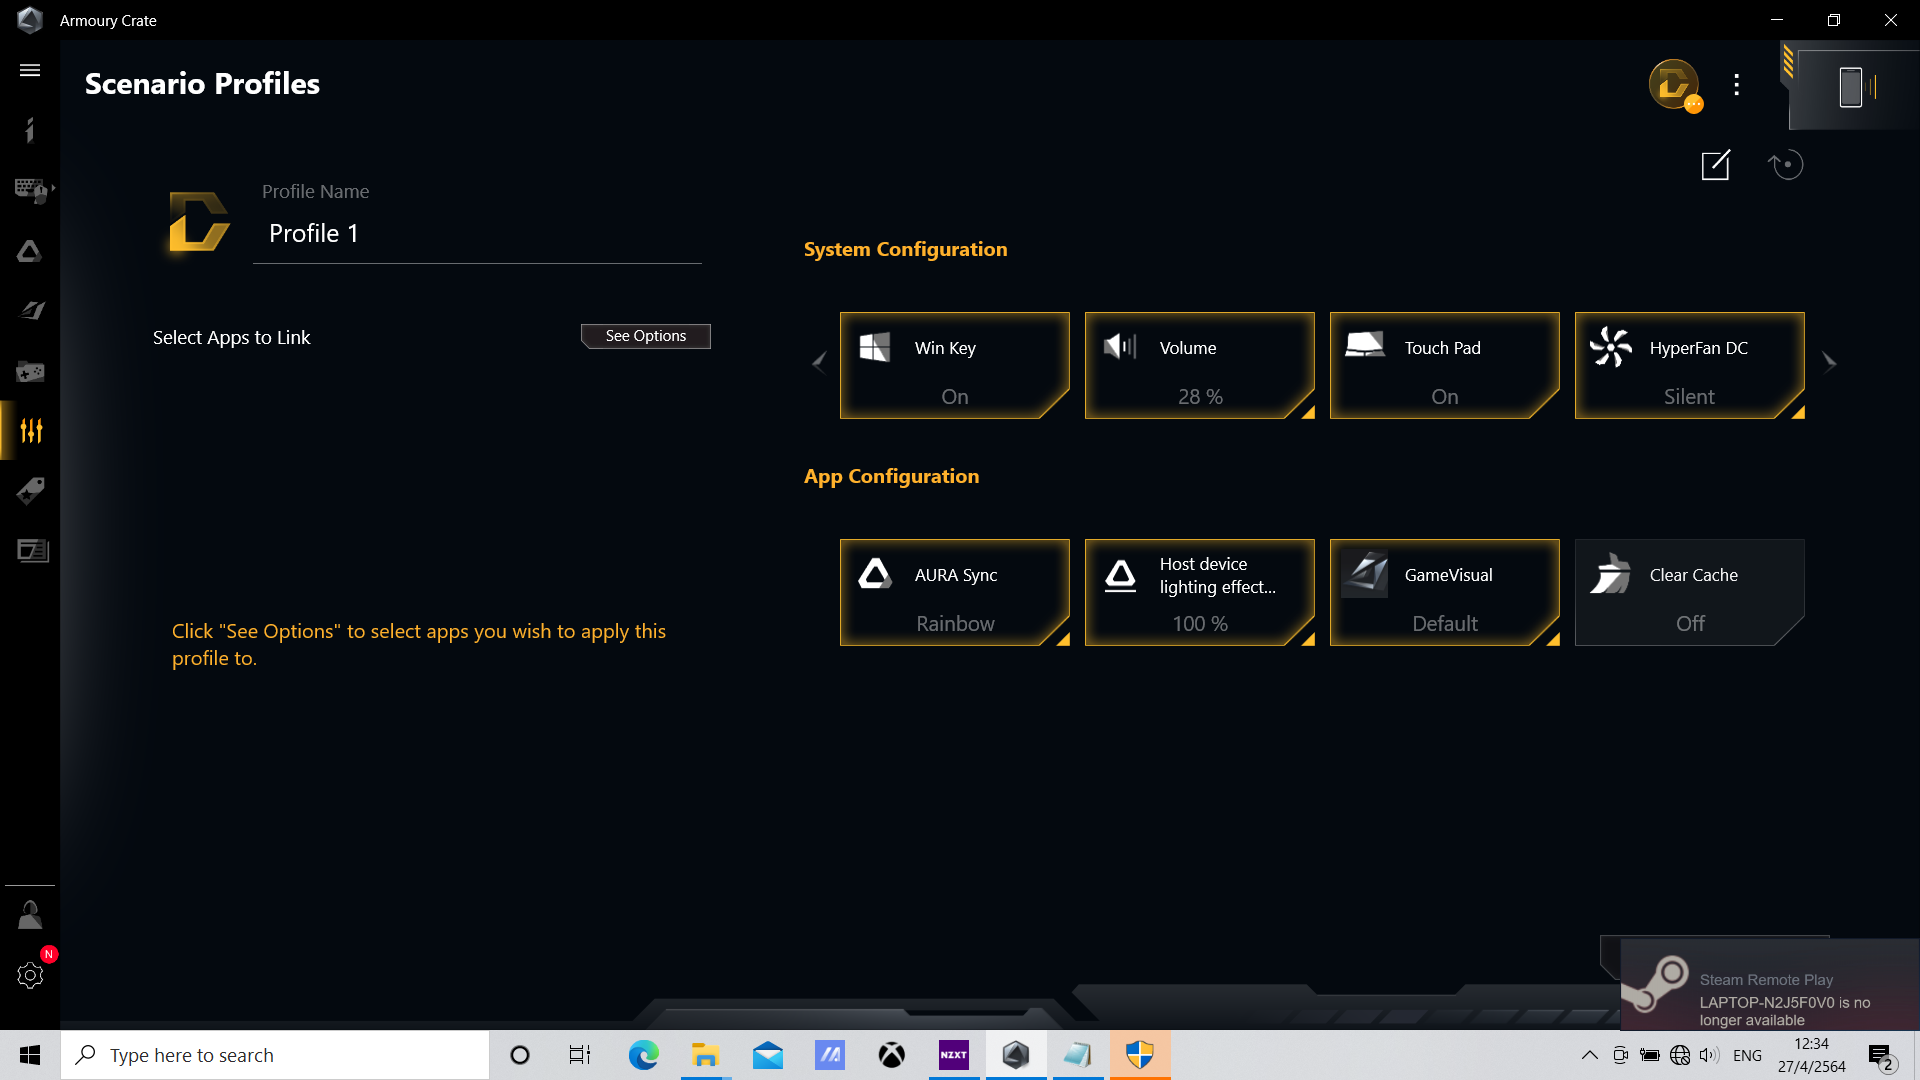
Task: Open the HyperFan DC Silent tile
Action: point(1689,366)
